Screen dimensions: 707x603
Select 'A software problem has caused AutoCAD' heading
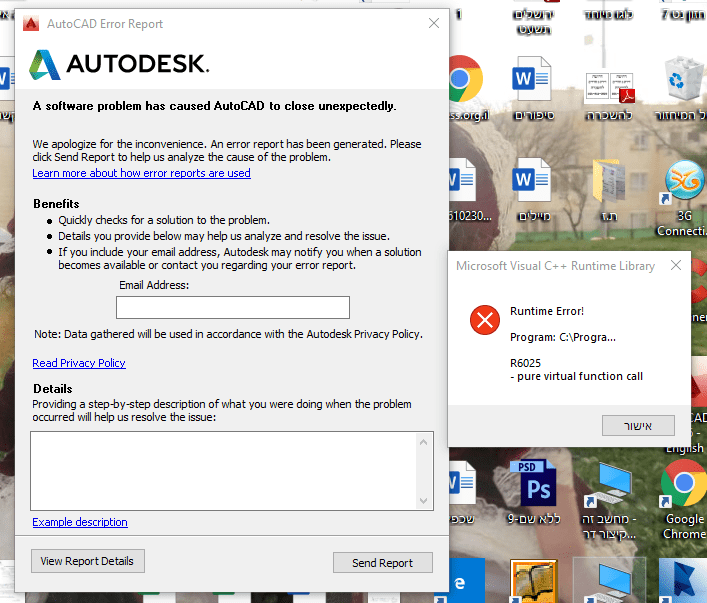tap(215, 106)
